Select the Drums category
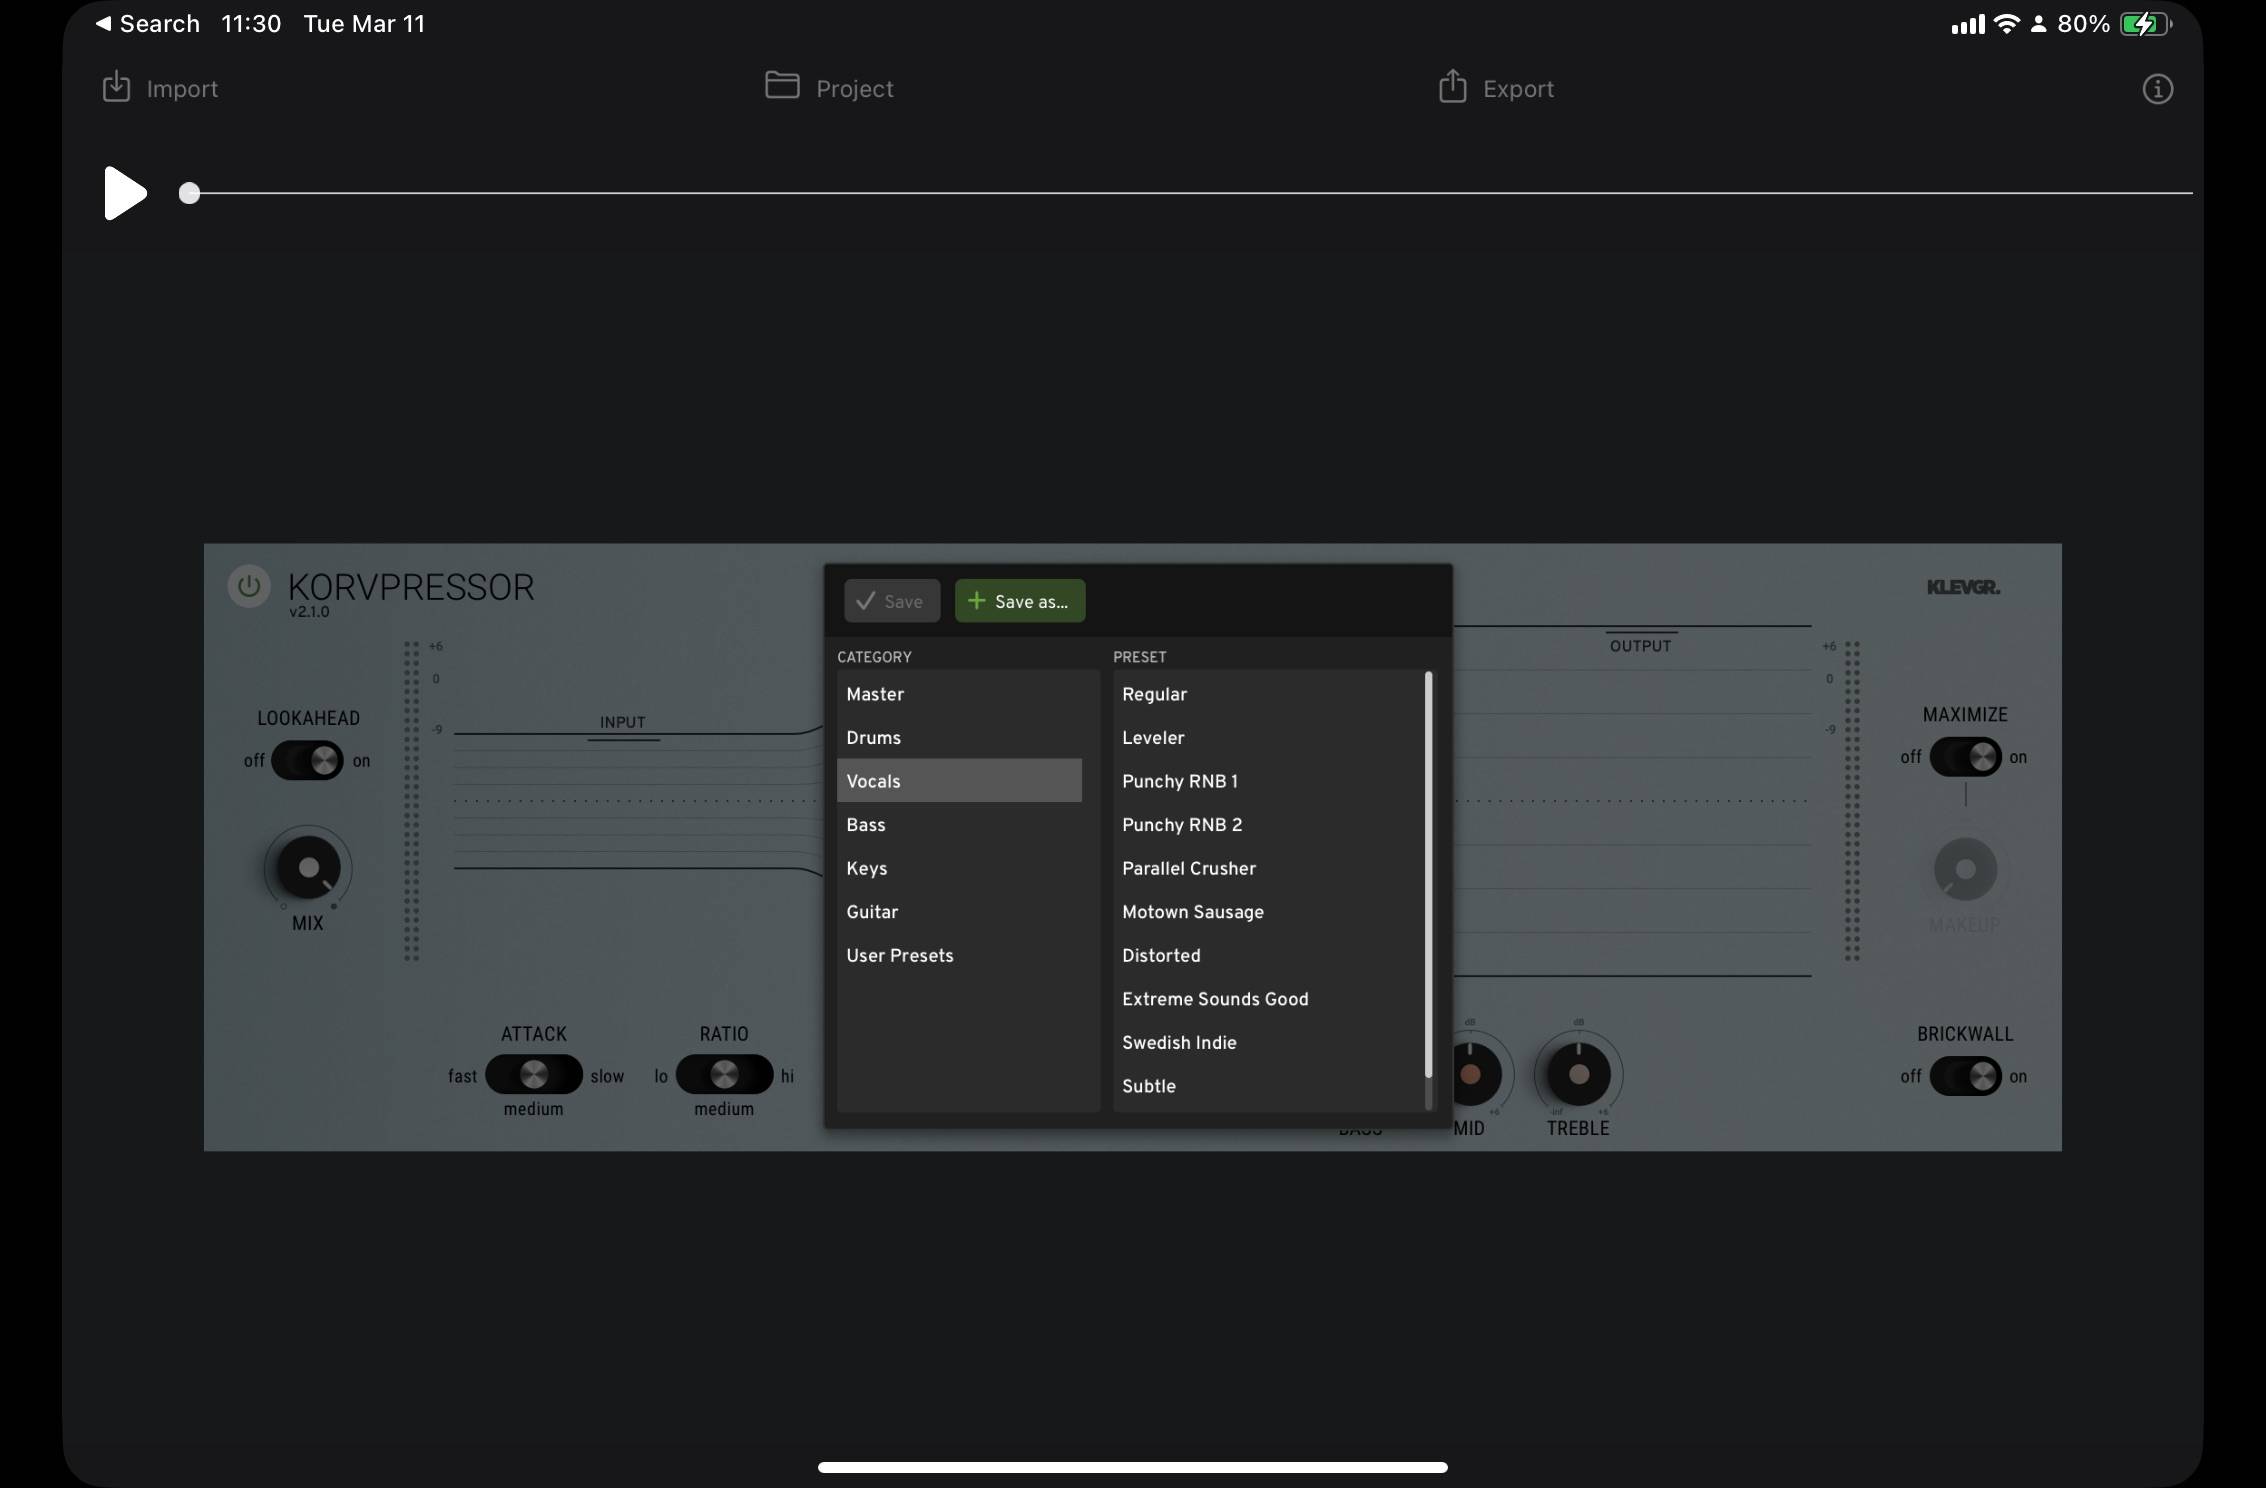 (x=959, y=738)
